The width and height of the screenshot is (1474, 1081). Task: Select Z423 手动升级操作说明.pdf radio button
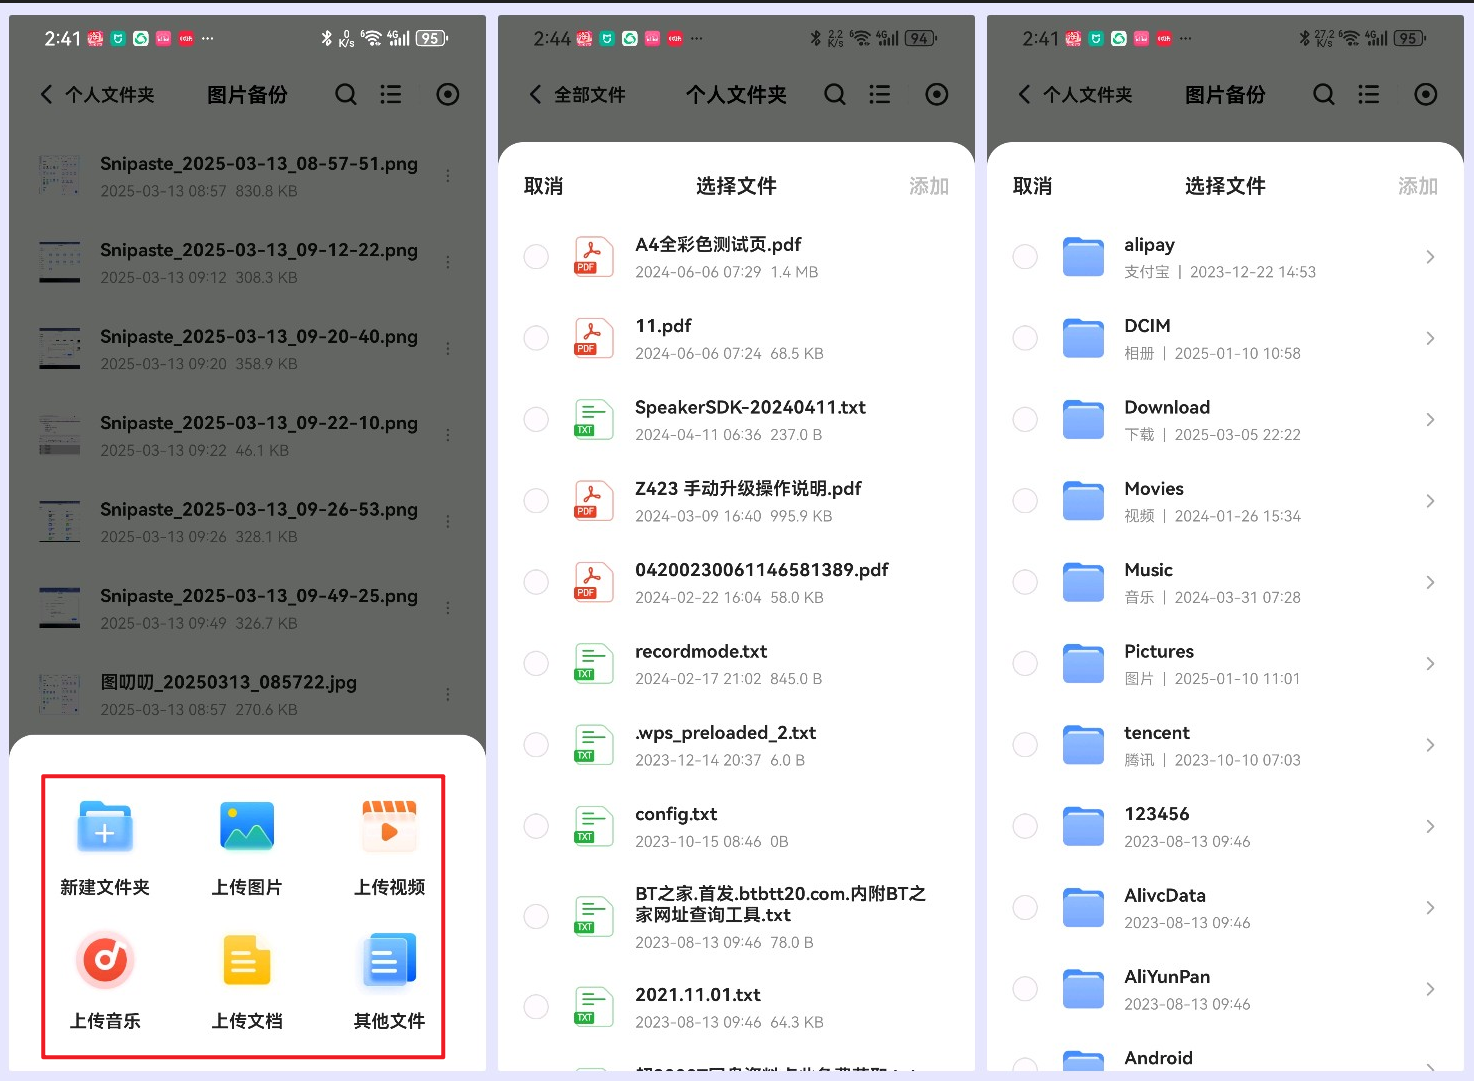[x=536, y=501]
